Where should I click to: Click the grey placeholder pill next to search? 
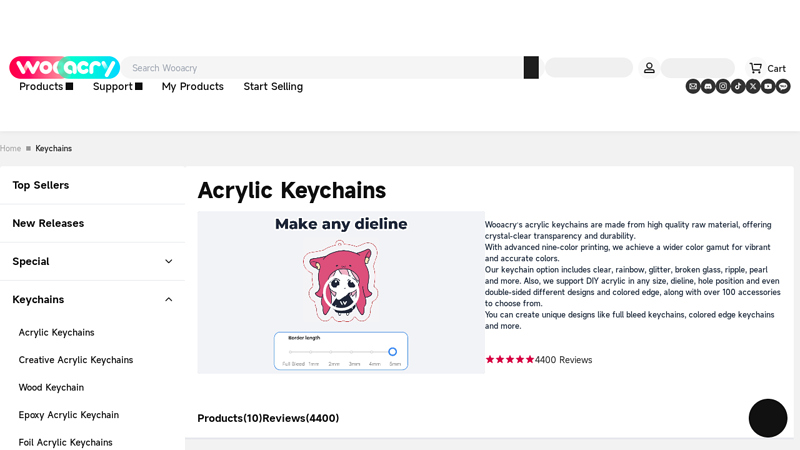tap(589, 67)
